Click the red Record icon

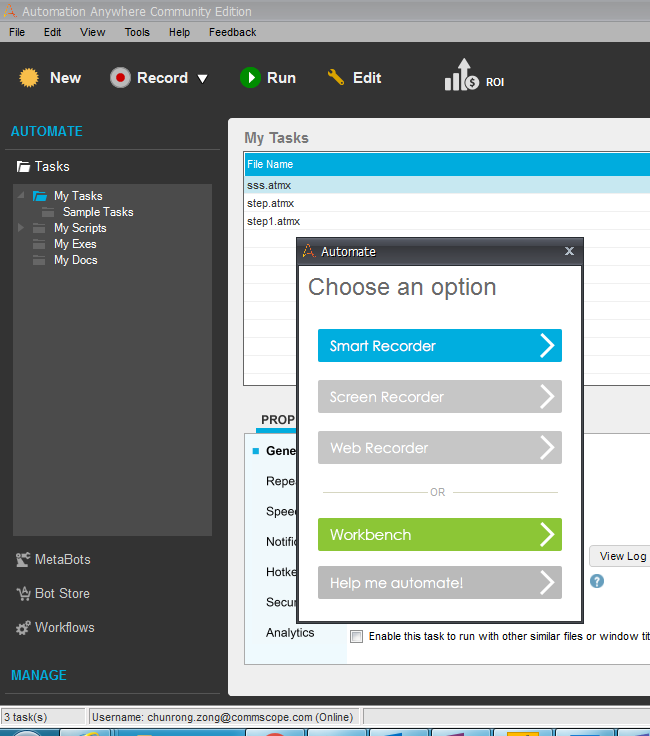tap(120, 77)
